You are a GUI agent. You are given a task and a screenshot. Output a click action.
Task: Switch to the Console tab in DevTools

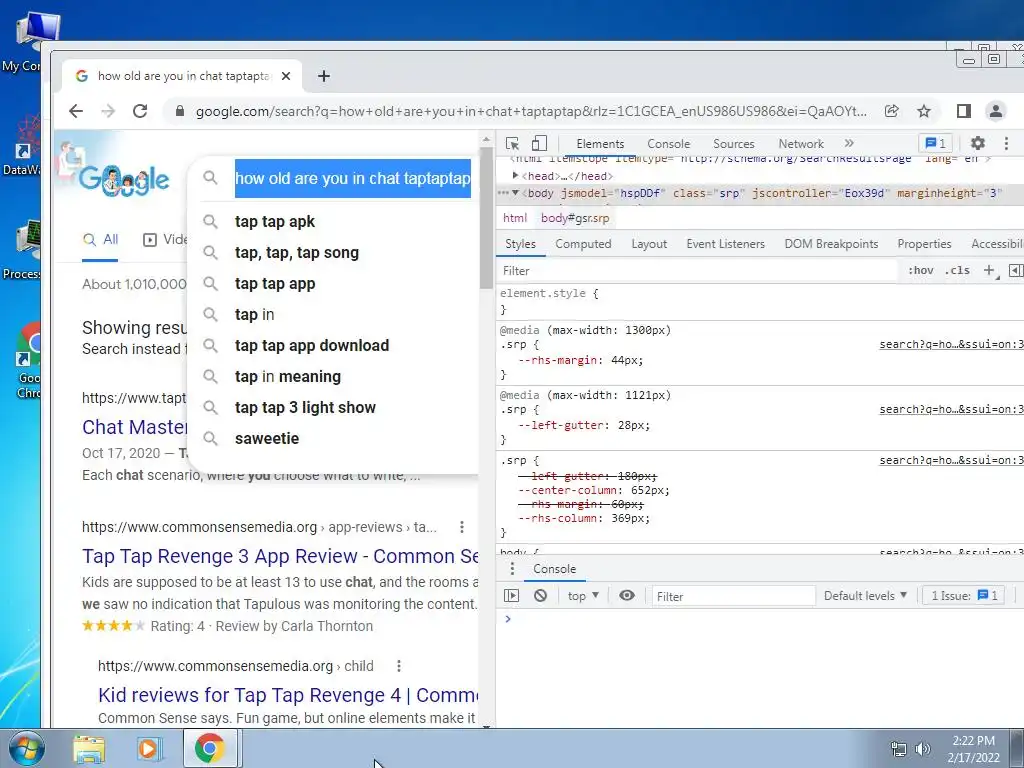coord(668,144)
